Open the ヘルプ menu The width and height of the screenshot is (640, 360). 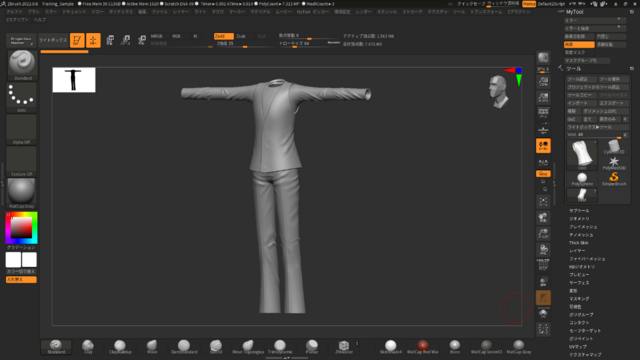point(40,20)
